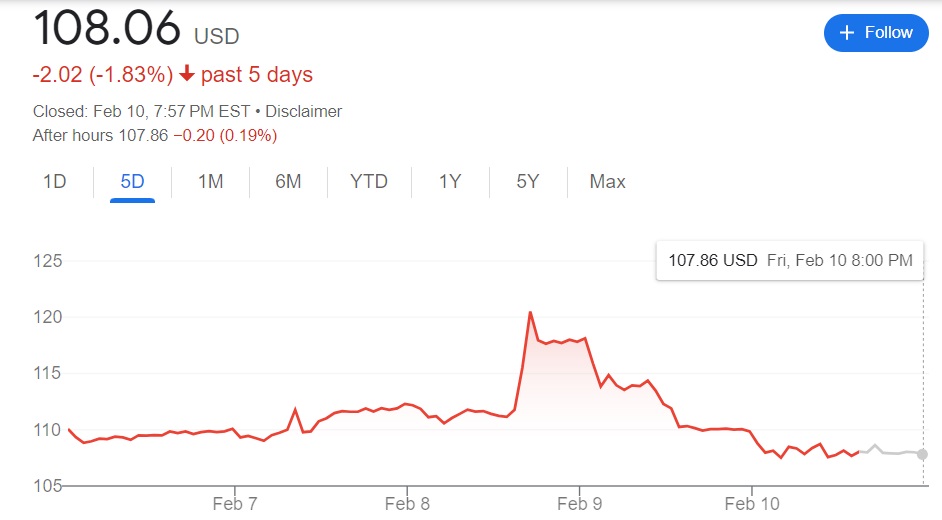Click the plus icon on the Follow button
Viewport: 942px width, 520px height.
pyautogui.click(x=847, y=33)
